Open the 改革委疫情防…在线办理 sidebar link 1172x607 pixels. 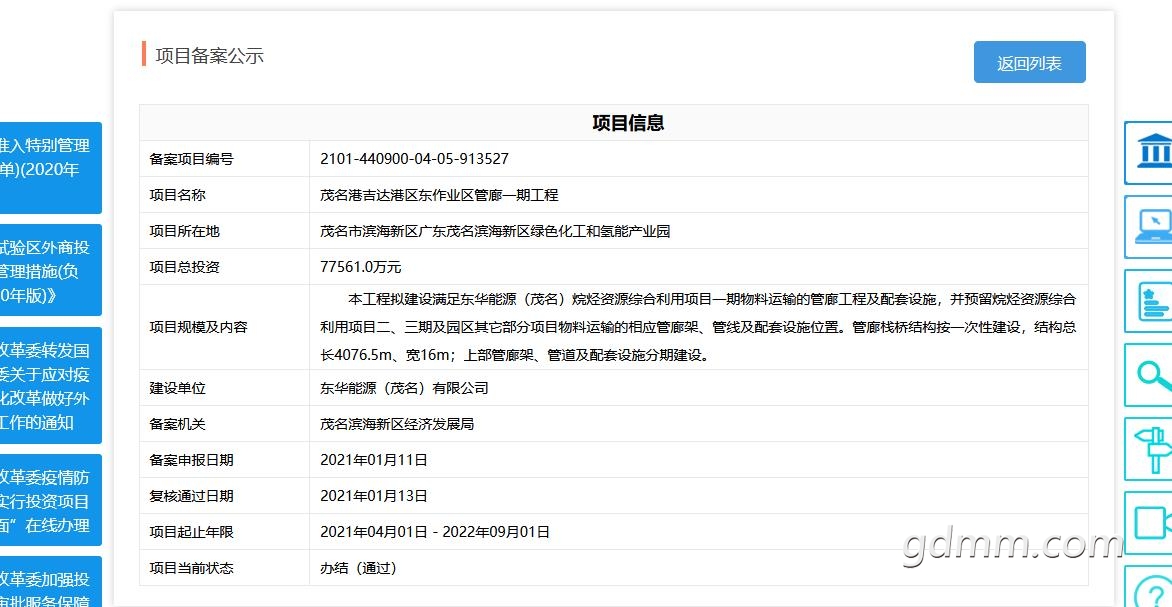coord(49,500)
